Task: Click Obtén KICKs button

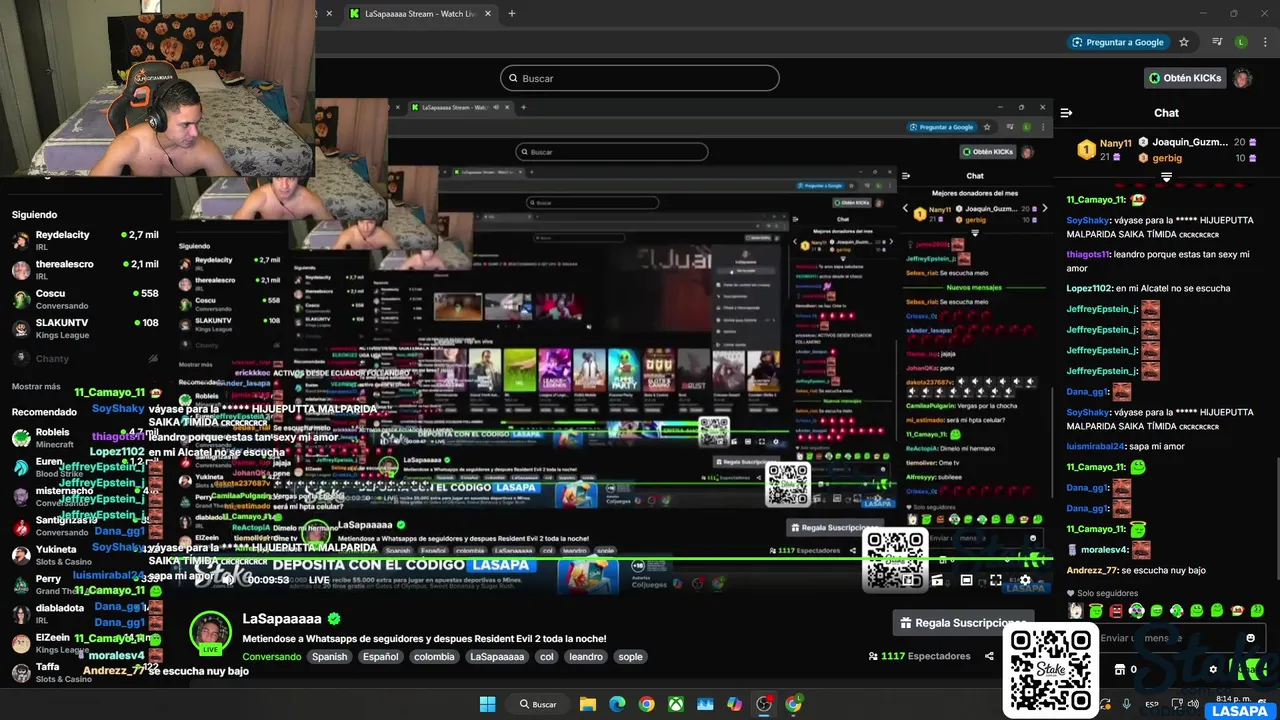Action: point(1185,78)
